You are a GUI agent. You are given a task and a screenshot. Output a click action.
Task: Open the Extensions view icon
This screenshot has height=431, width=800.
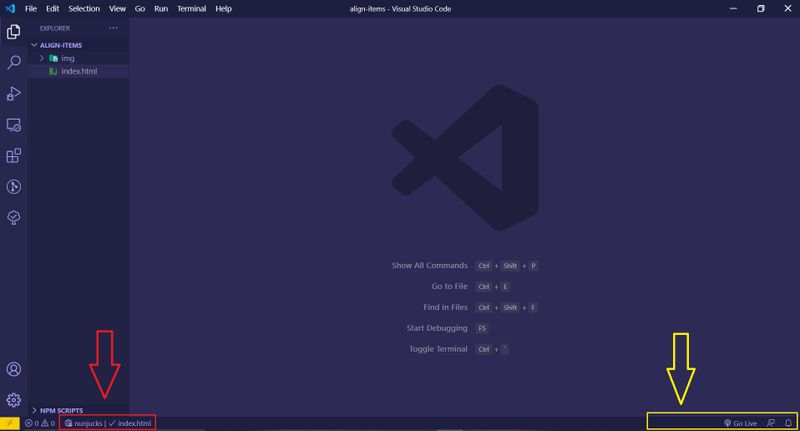pos(14,156)
